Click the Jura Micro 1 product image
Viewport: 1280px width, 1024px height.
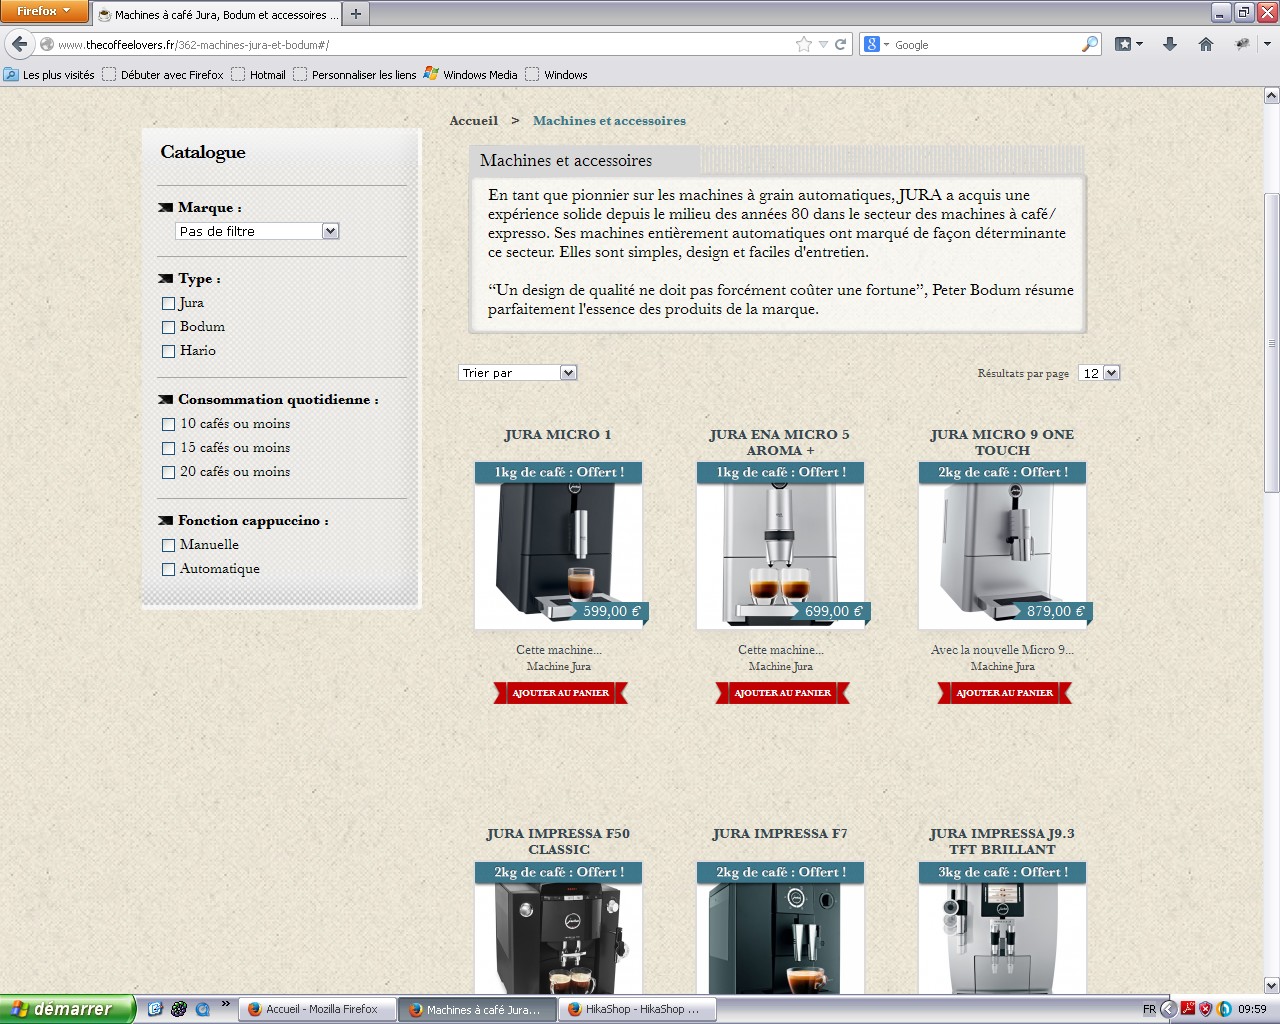point(558,547)
